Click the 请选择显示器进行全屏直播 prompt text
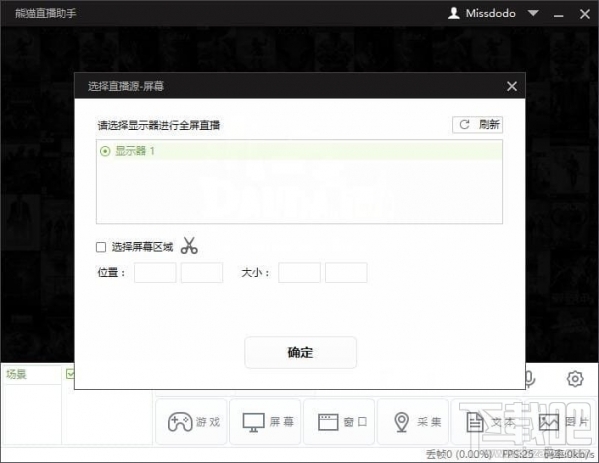599x463 pixels. (x=159, y=125)
